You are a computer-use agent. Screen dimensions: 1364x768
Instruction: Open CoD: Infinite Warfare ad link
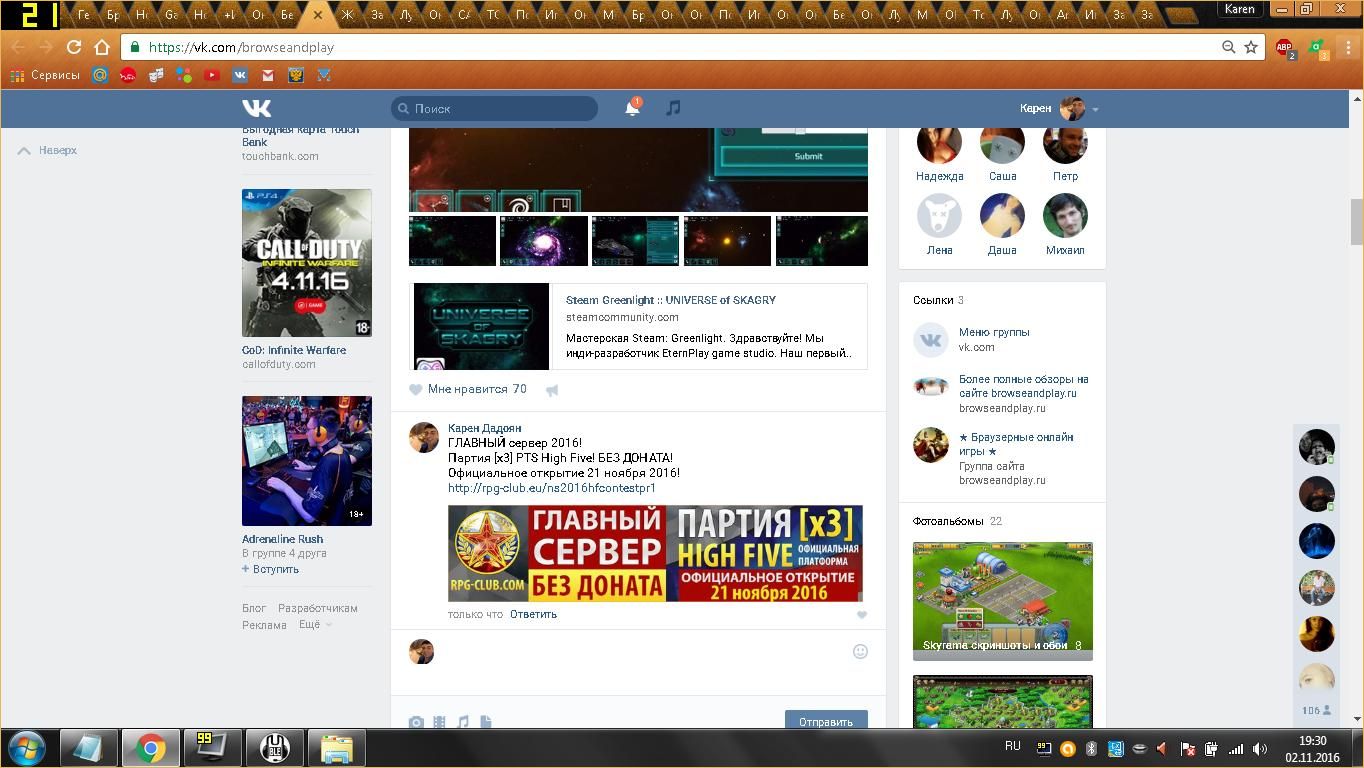[294, 350]
